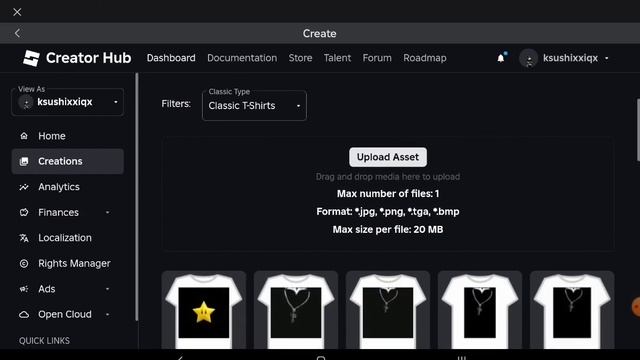The image size is (640, 360).
Task: Open the Dashboard tab
Action: coord(171,58)
